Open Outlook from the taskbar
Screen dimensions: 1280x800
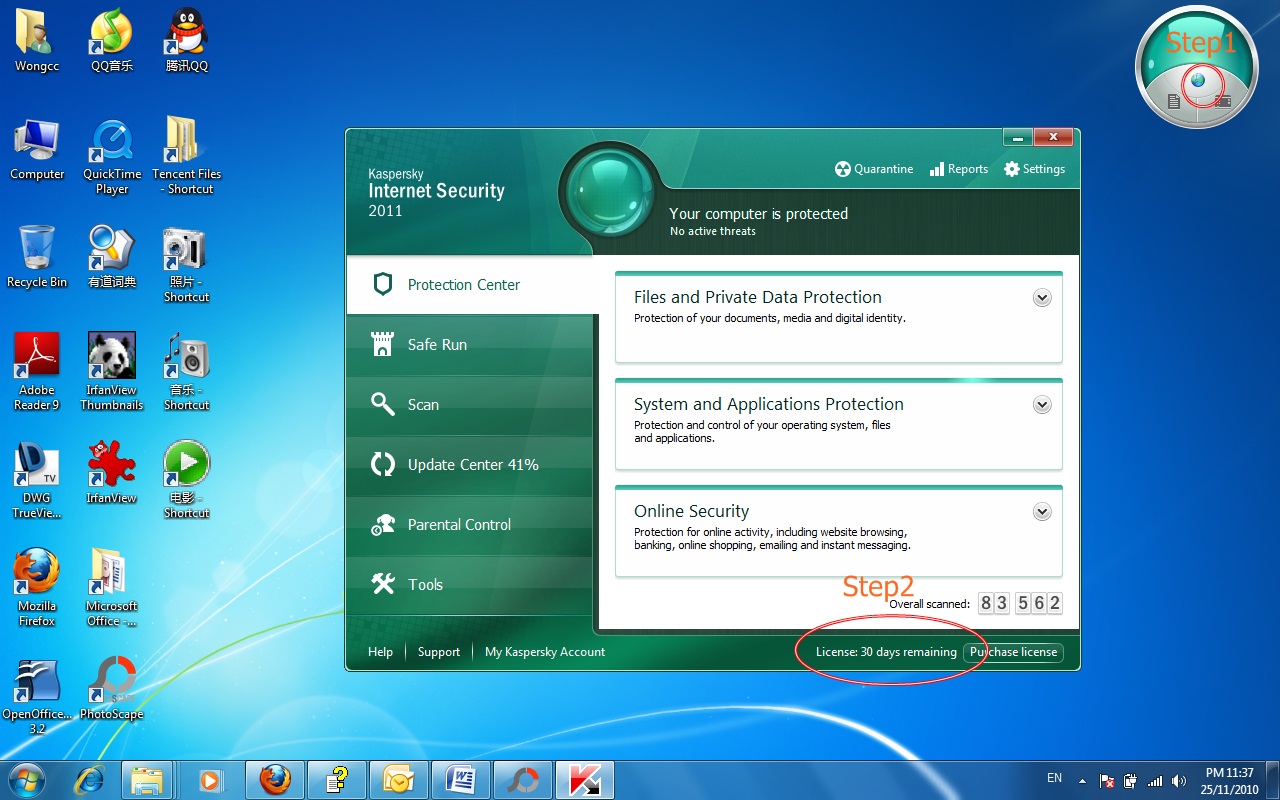tap(398, 779)
